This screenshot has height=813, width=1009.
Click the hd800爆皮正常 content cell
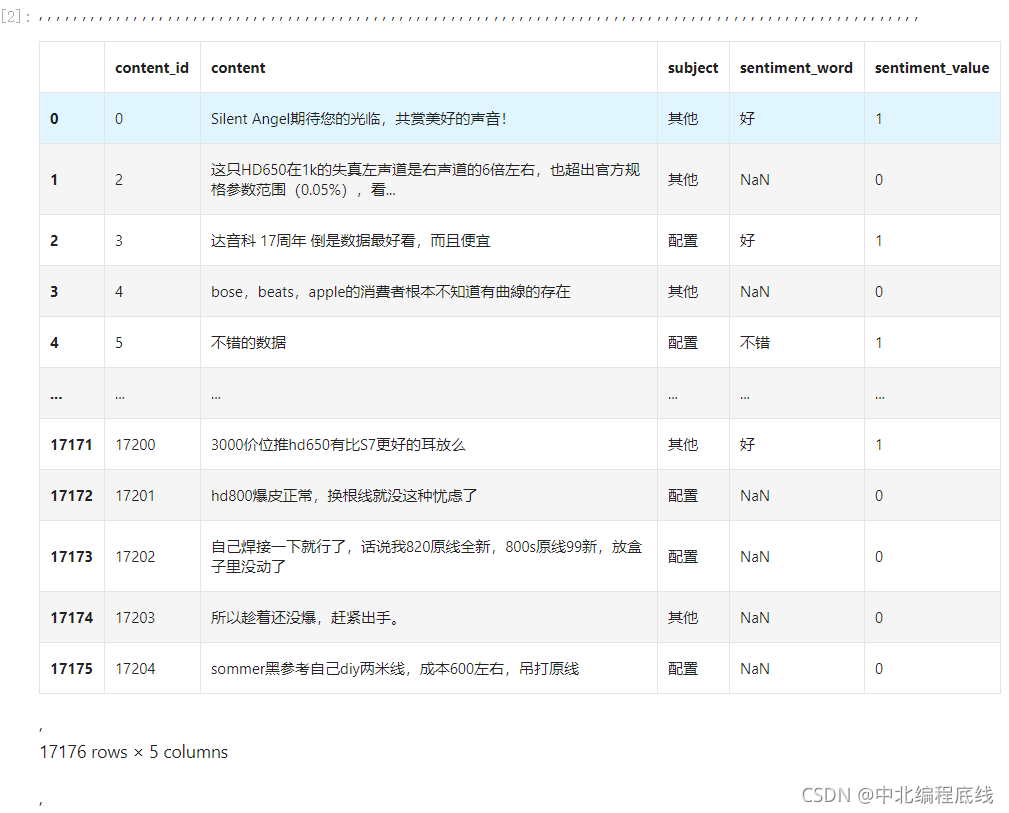coord(429,496)
